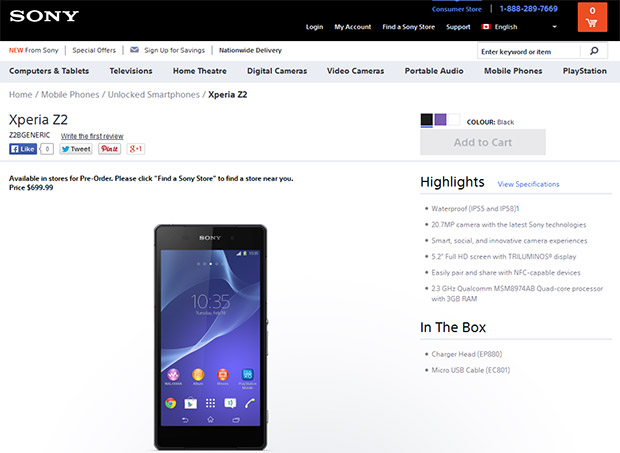The image size is (620, 453).
Task: Click the Easily pair and share NFC highlight
Action: point(506,272)
